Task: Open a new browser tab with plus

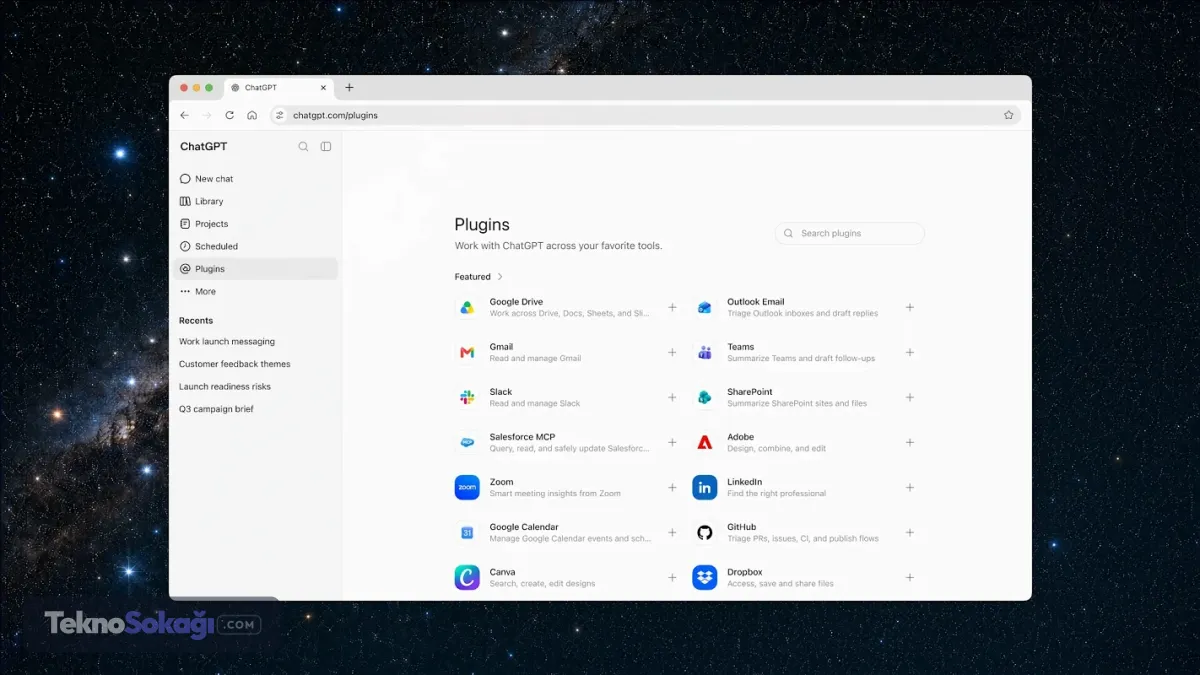Action: click(x=349, y=88)
